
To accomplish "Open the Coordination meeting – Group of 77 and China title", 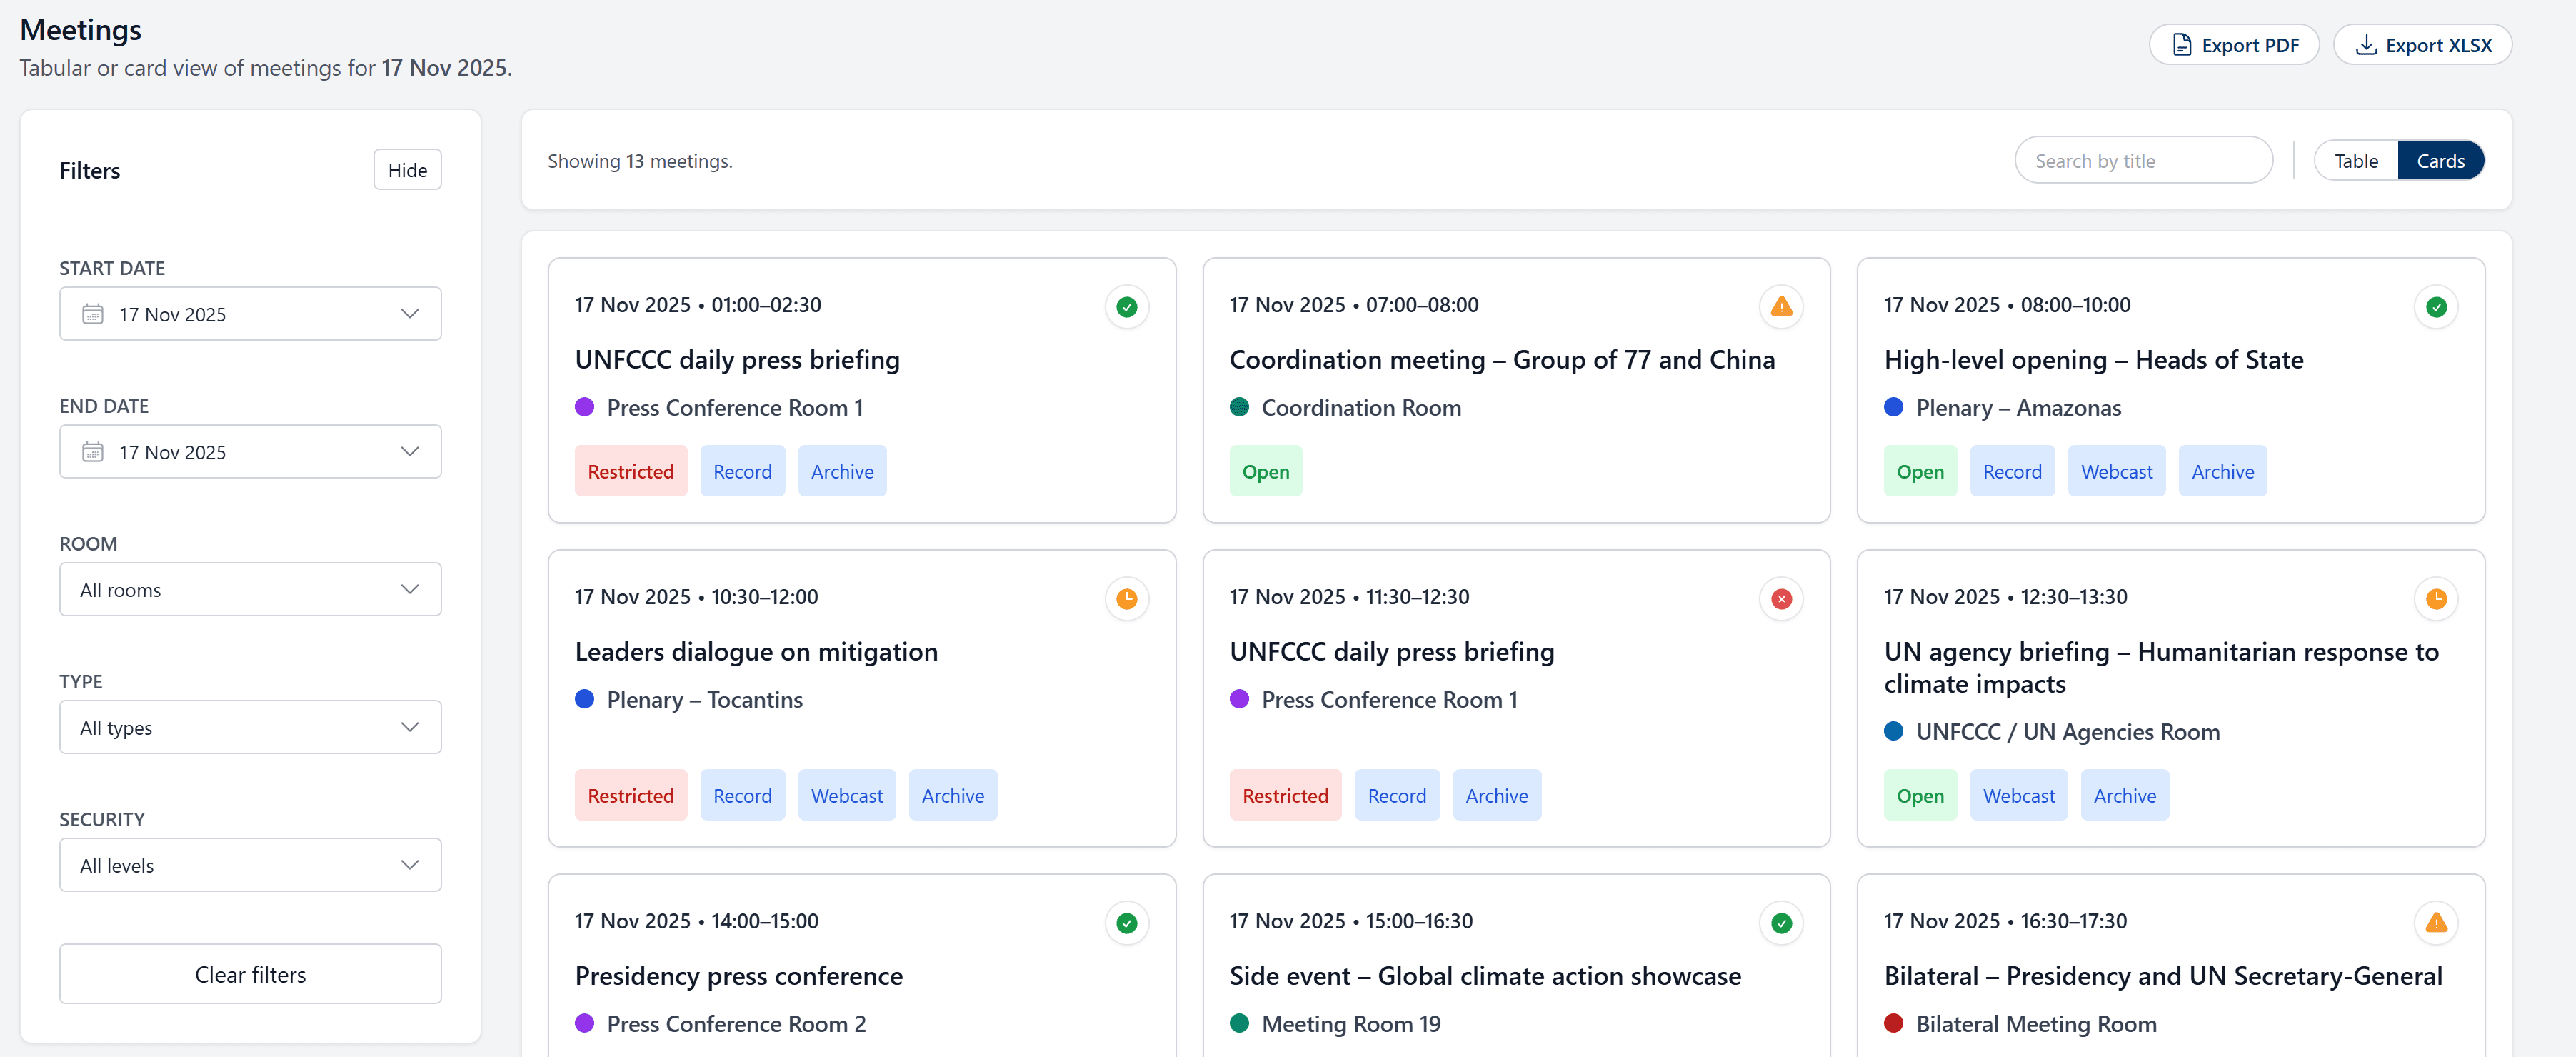I will tap(1502, 359).
